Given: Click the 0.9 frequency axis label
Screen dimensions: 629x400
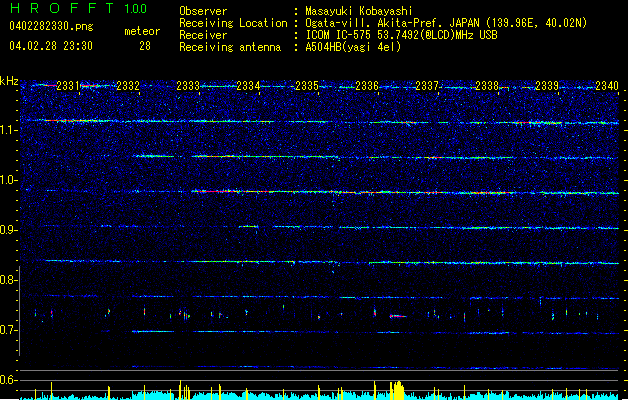Looking at the screenshot, I should tap(8, 230).
